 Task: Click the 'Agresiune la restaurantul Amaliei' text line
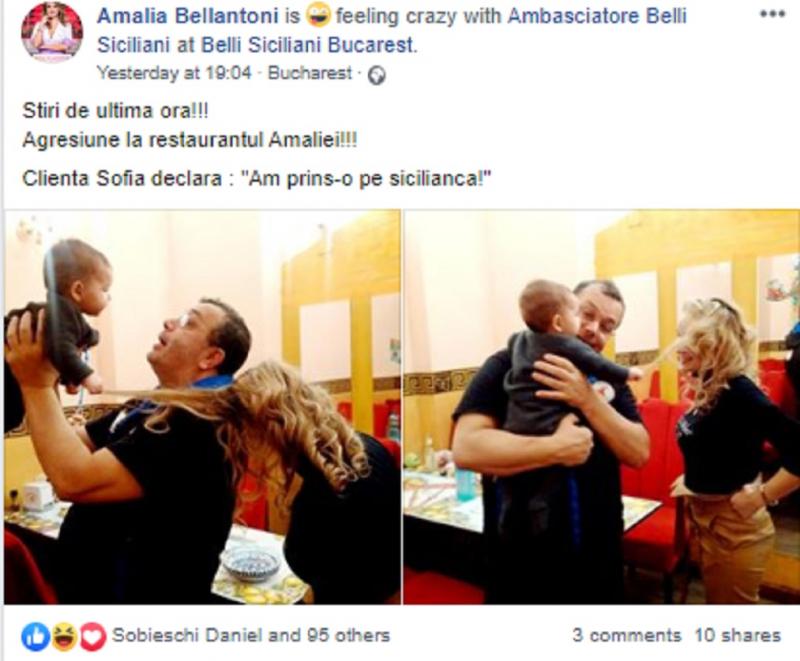click(x=190, y=140)
